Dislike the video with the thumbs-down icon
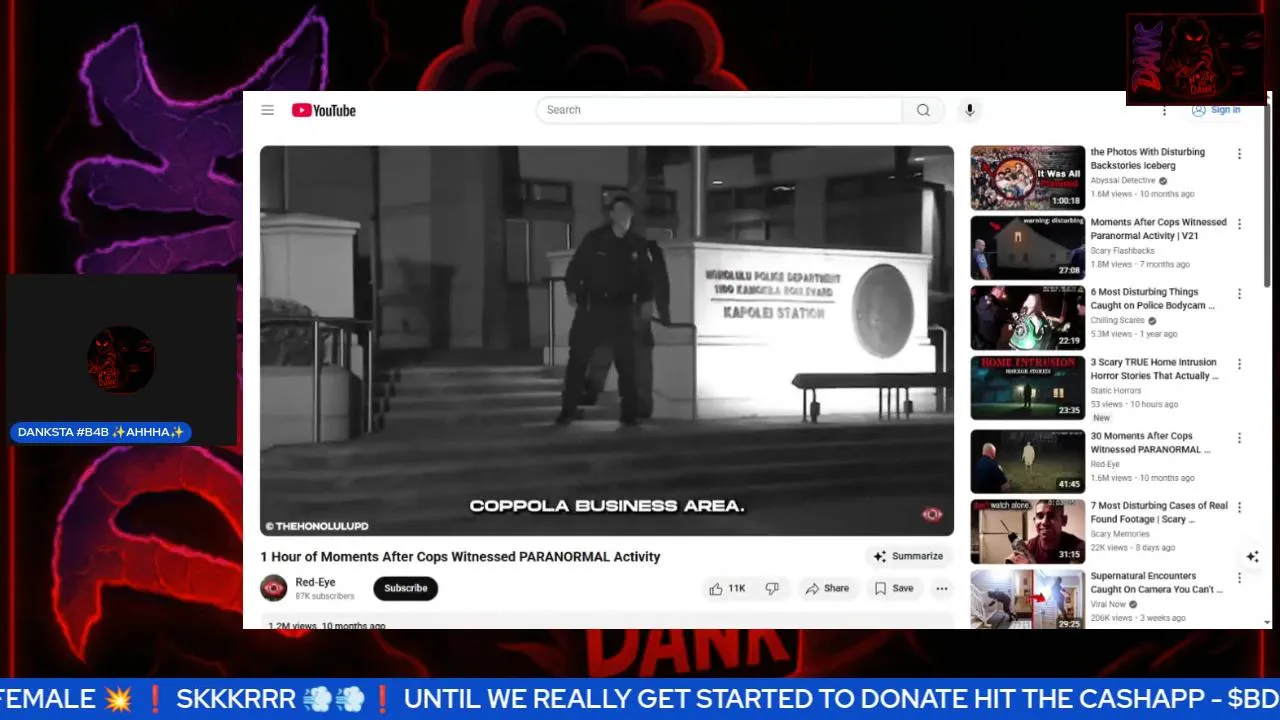This screenshot has height=720, width=1280. click(772, 588)
